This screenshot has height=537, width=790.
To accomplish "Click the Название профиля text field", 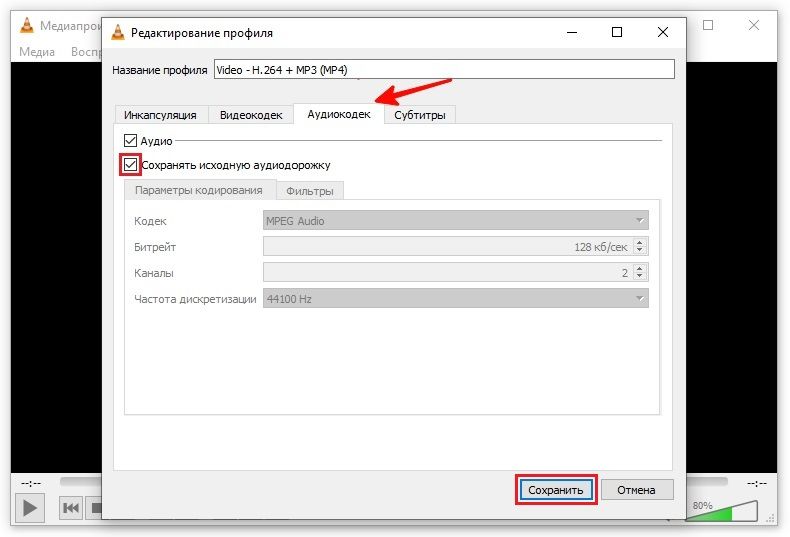I will 444,70.
